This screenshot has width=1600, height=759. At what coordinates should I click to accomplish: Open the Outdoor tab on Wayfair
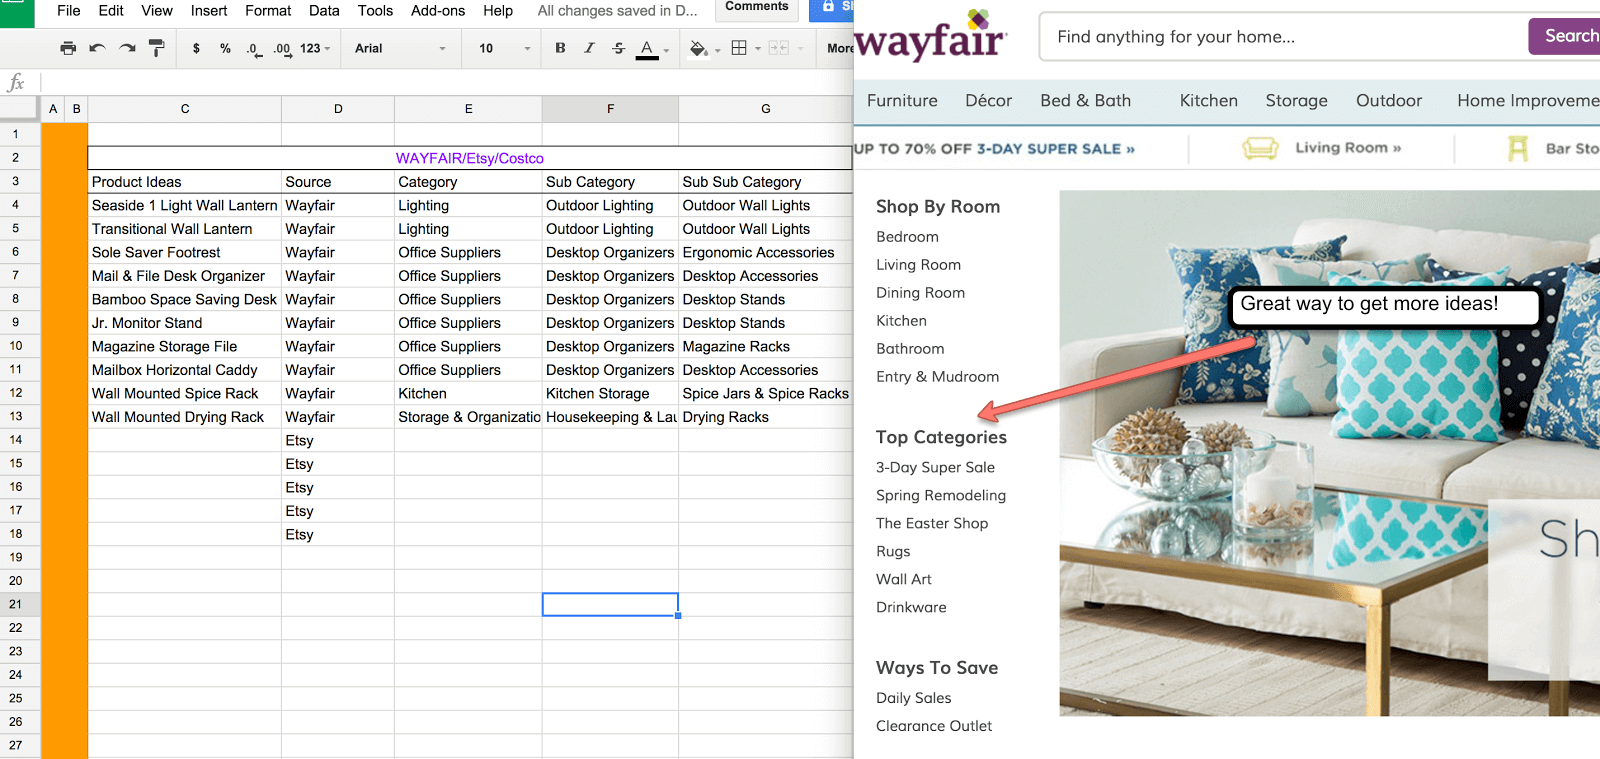(1388, 100)
